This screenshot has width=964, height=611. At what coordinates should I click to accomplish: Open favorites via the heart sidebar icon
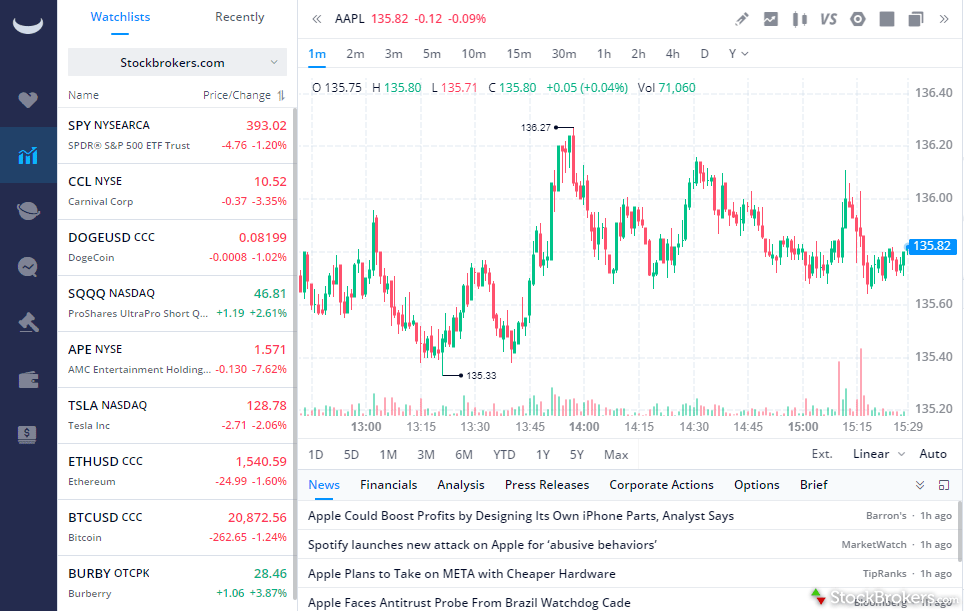(x=27, y=100)
